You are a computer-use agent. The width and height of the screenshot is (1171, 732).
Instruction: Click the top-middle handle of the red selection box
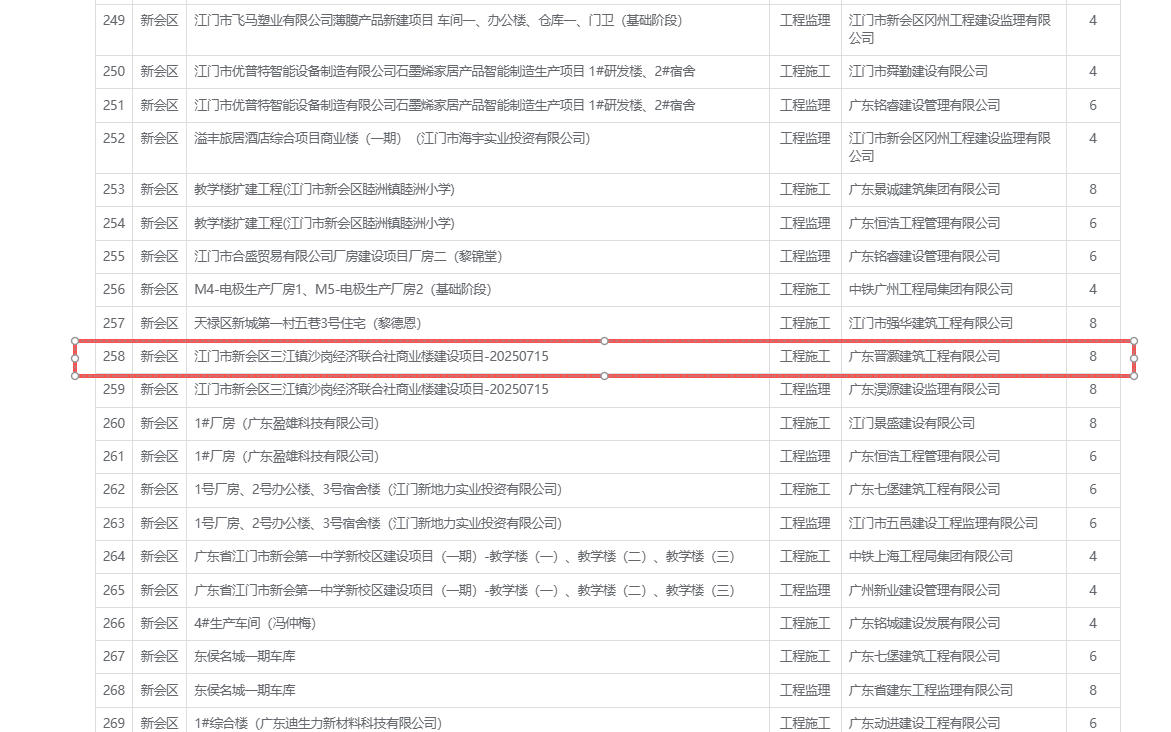(604, 341)
